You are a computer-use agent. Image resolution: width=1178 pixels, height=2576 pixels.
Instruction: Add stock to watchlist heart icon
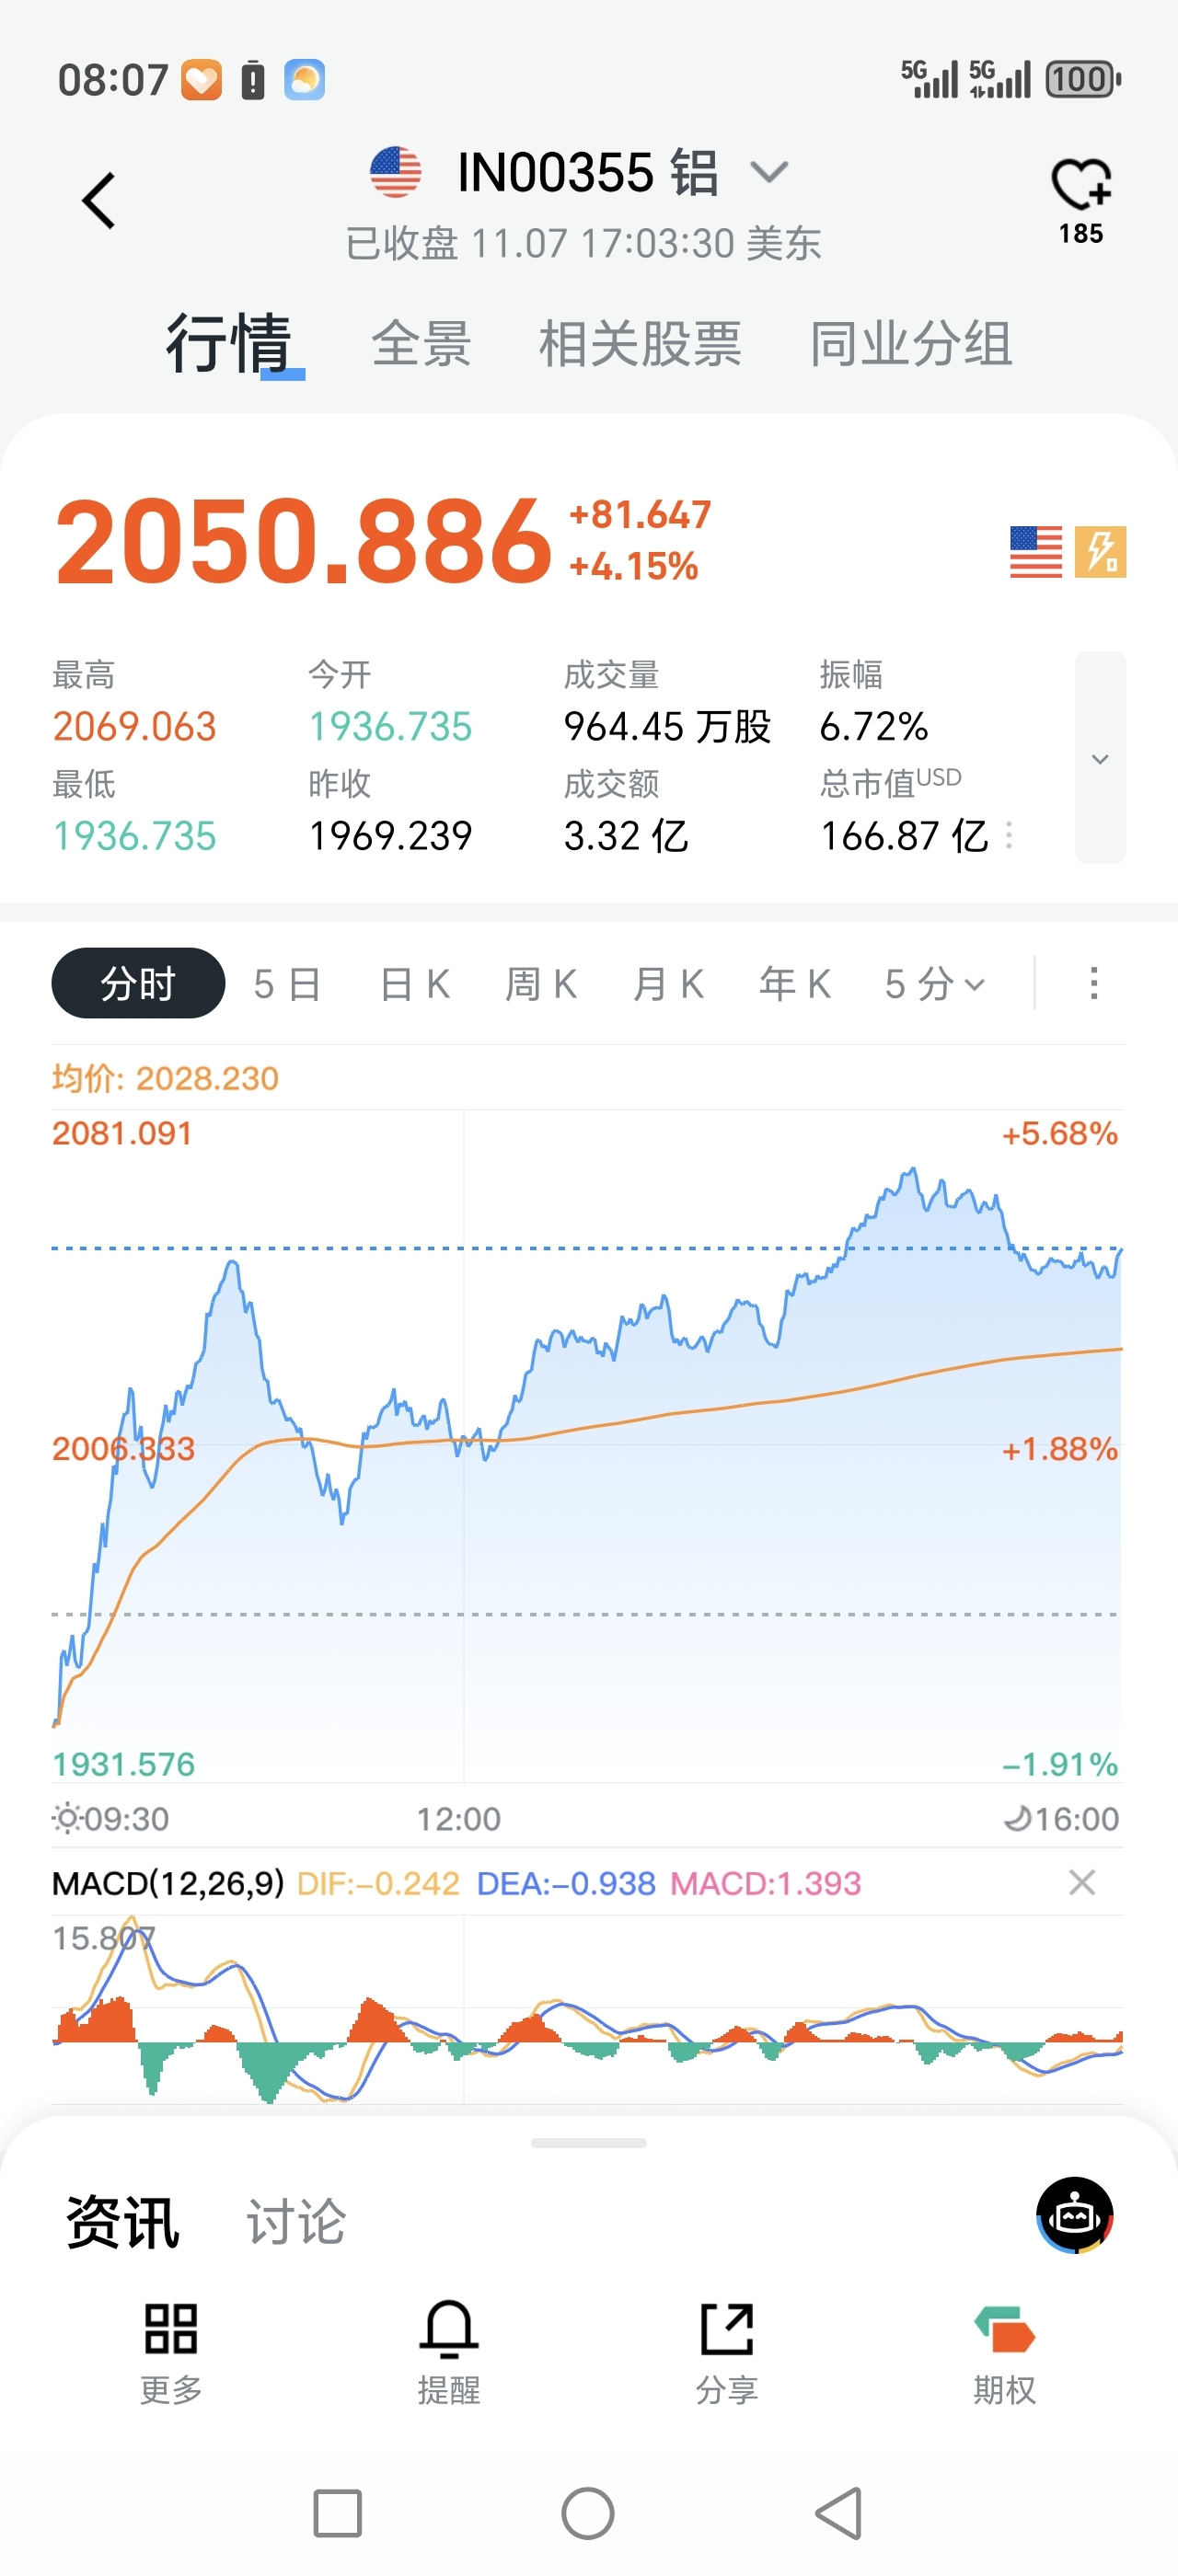[x=1080, y=185]
